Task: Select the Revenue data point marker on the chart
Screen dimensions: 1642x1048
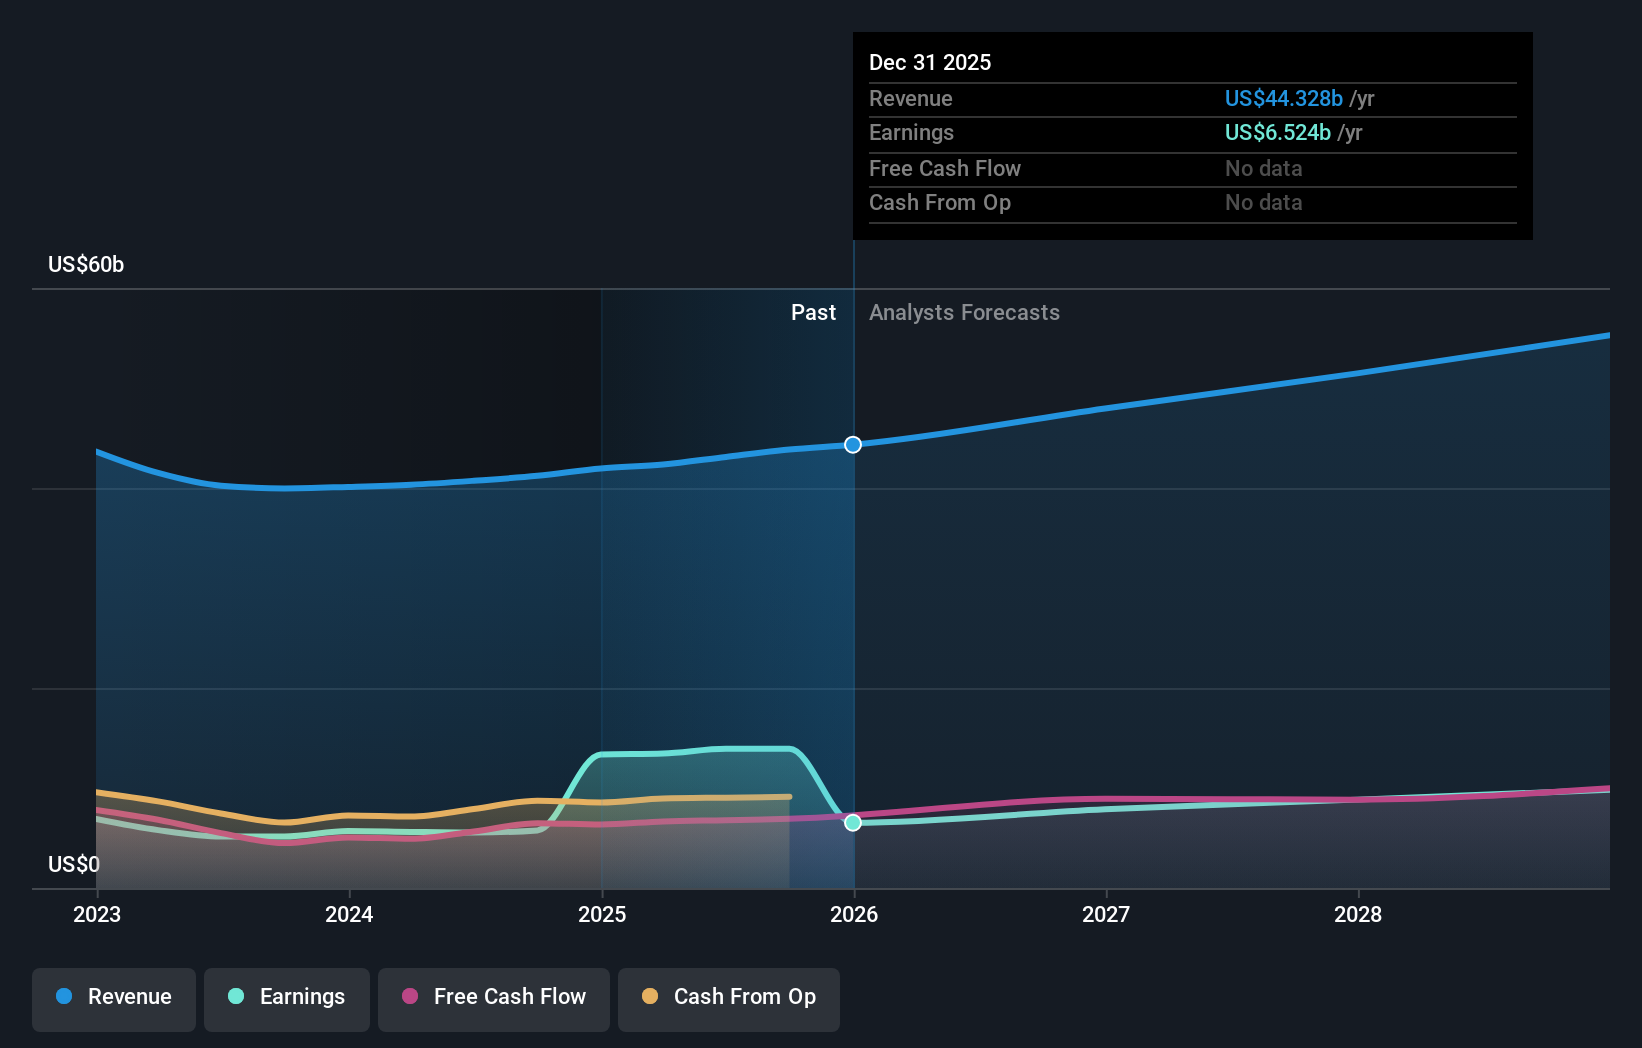Action: pyautogui.click(x=852, y=444)
